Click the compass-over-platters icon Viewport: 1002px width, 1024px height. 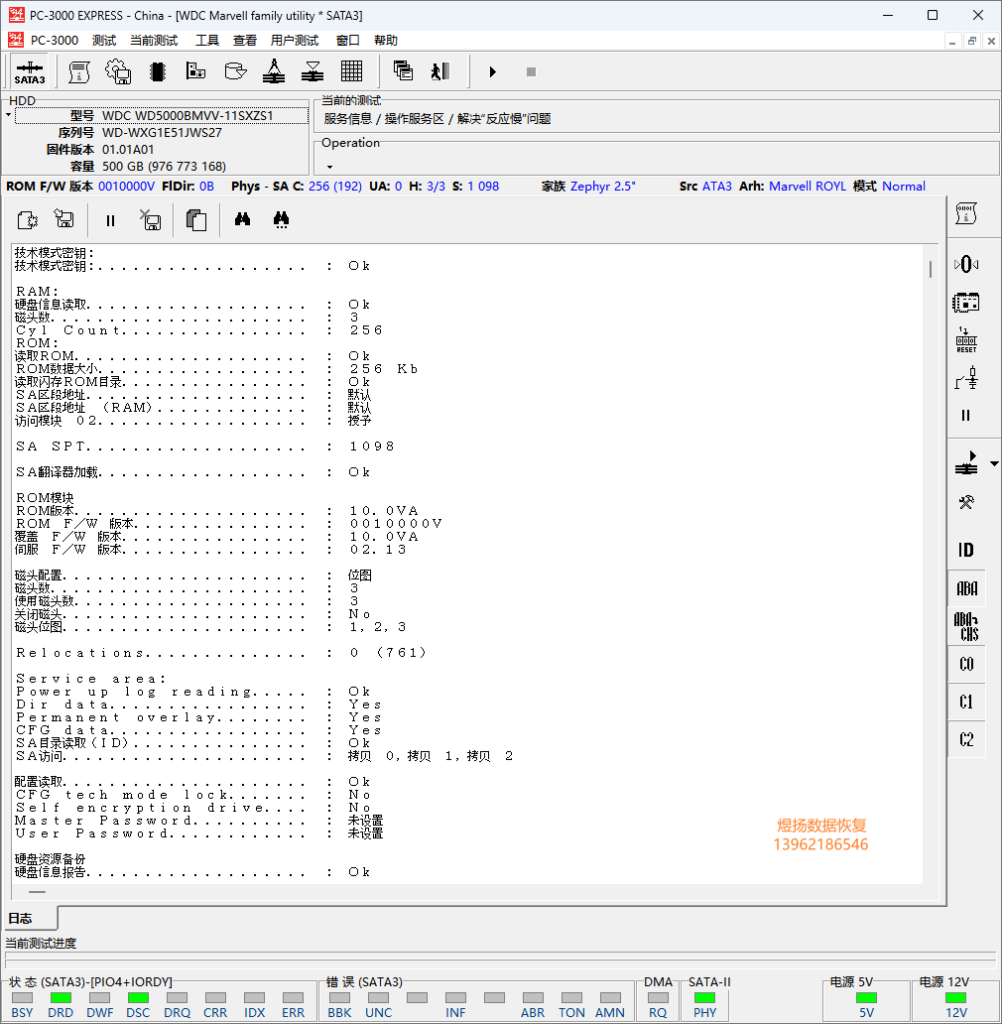pos(274,71)
